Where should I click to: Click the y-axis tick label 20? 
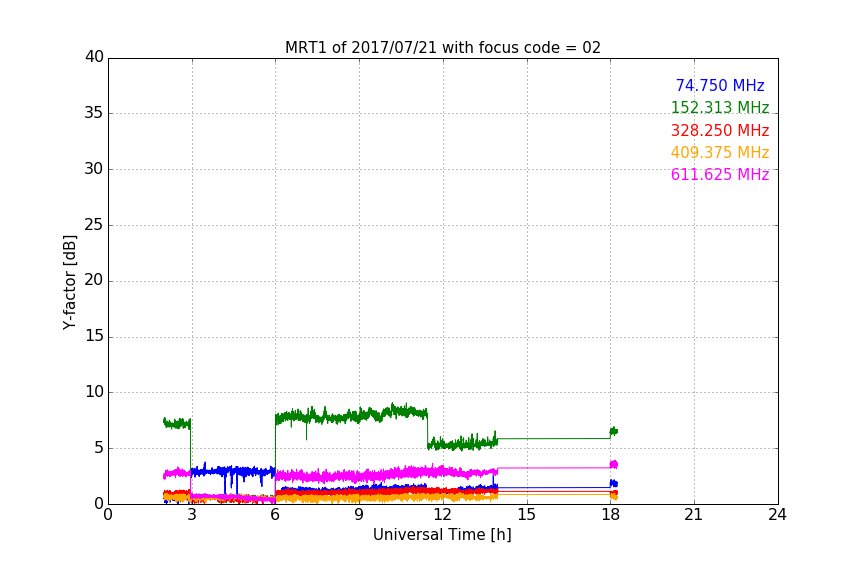click(94, 280)
